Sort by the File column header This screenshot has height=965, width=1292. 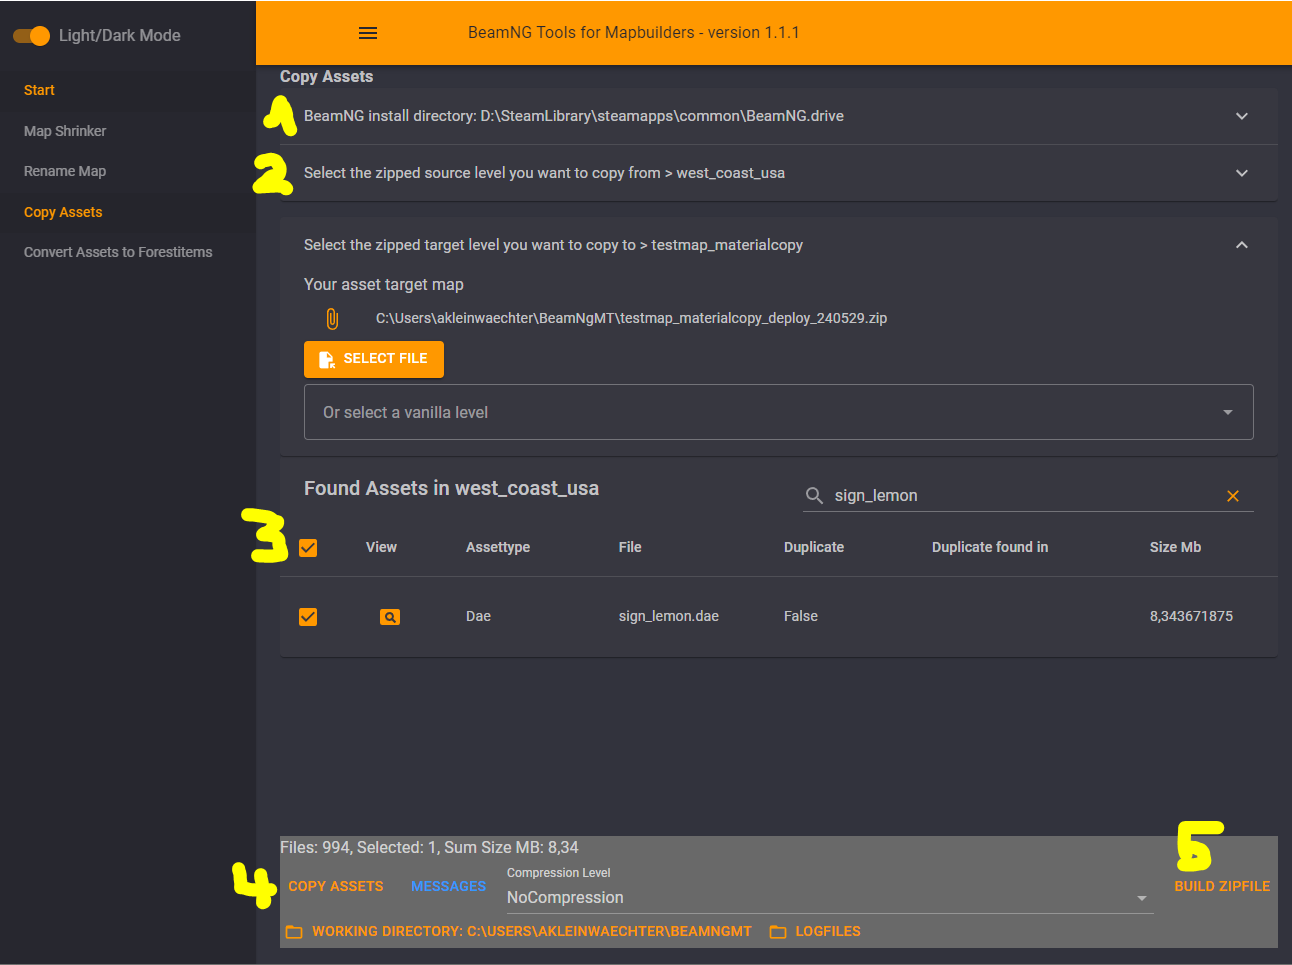(630, 548)
